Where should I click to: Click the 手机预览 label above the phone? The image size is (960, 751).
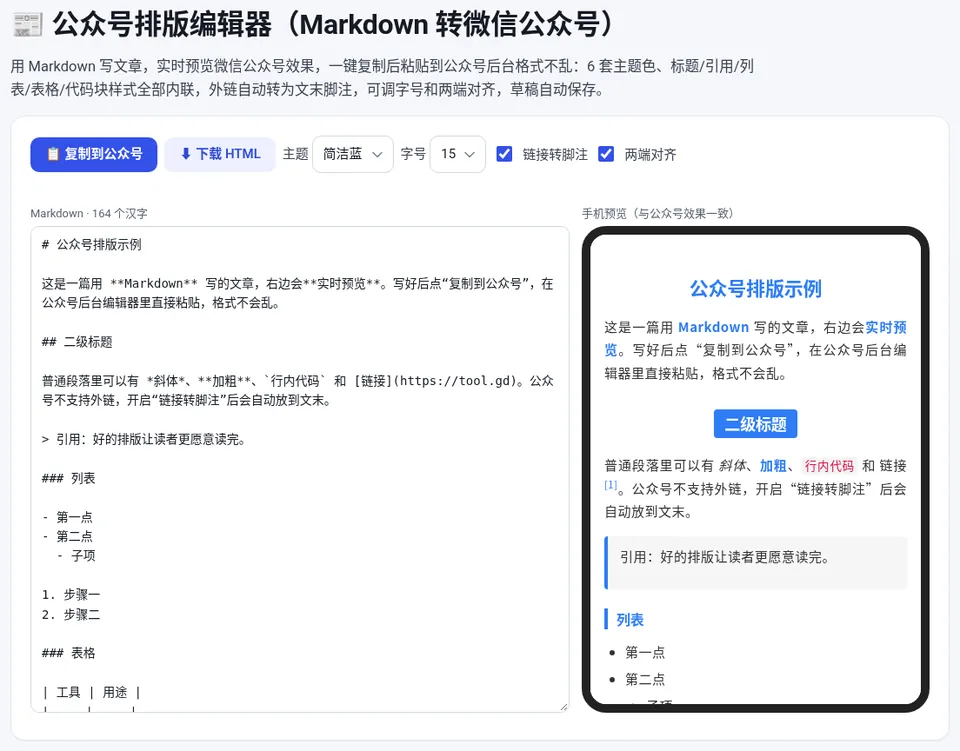[x=658, y=213]
